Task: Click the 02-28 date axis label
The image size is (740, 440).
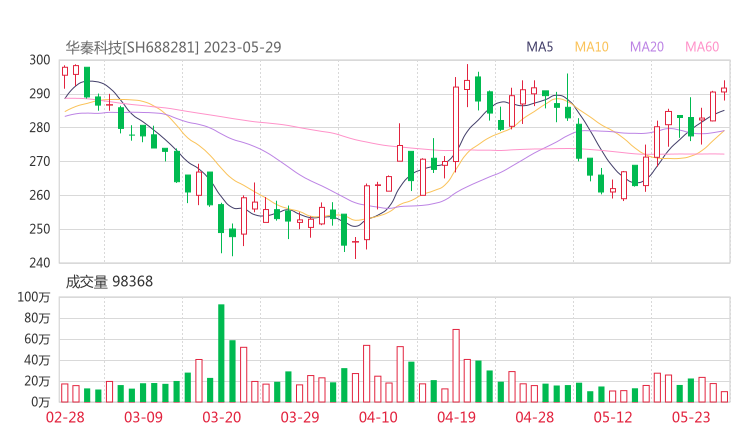Action: click(65, 417)
